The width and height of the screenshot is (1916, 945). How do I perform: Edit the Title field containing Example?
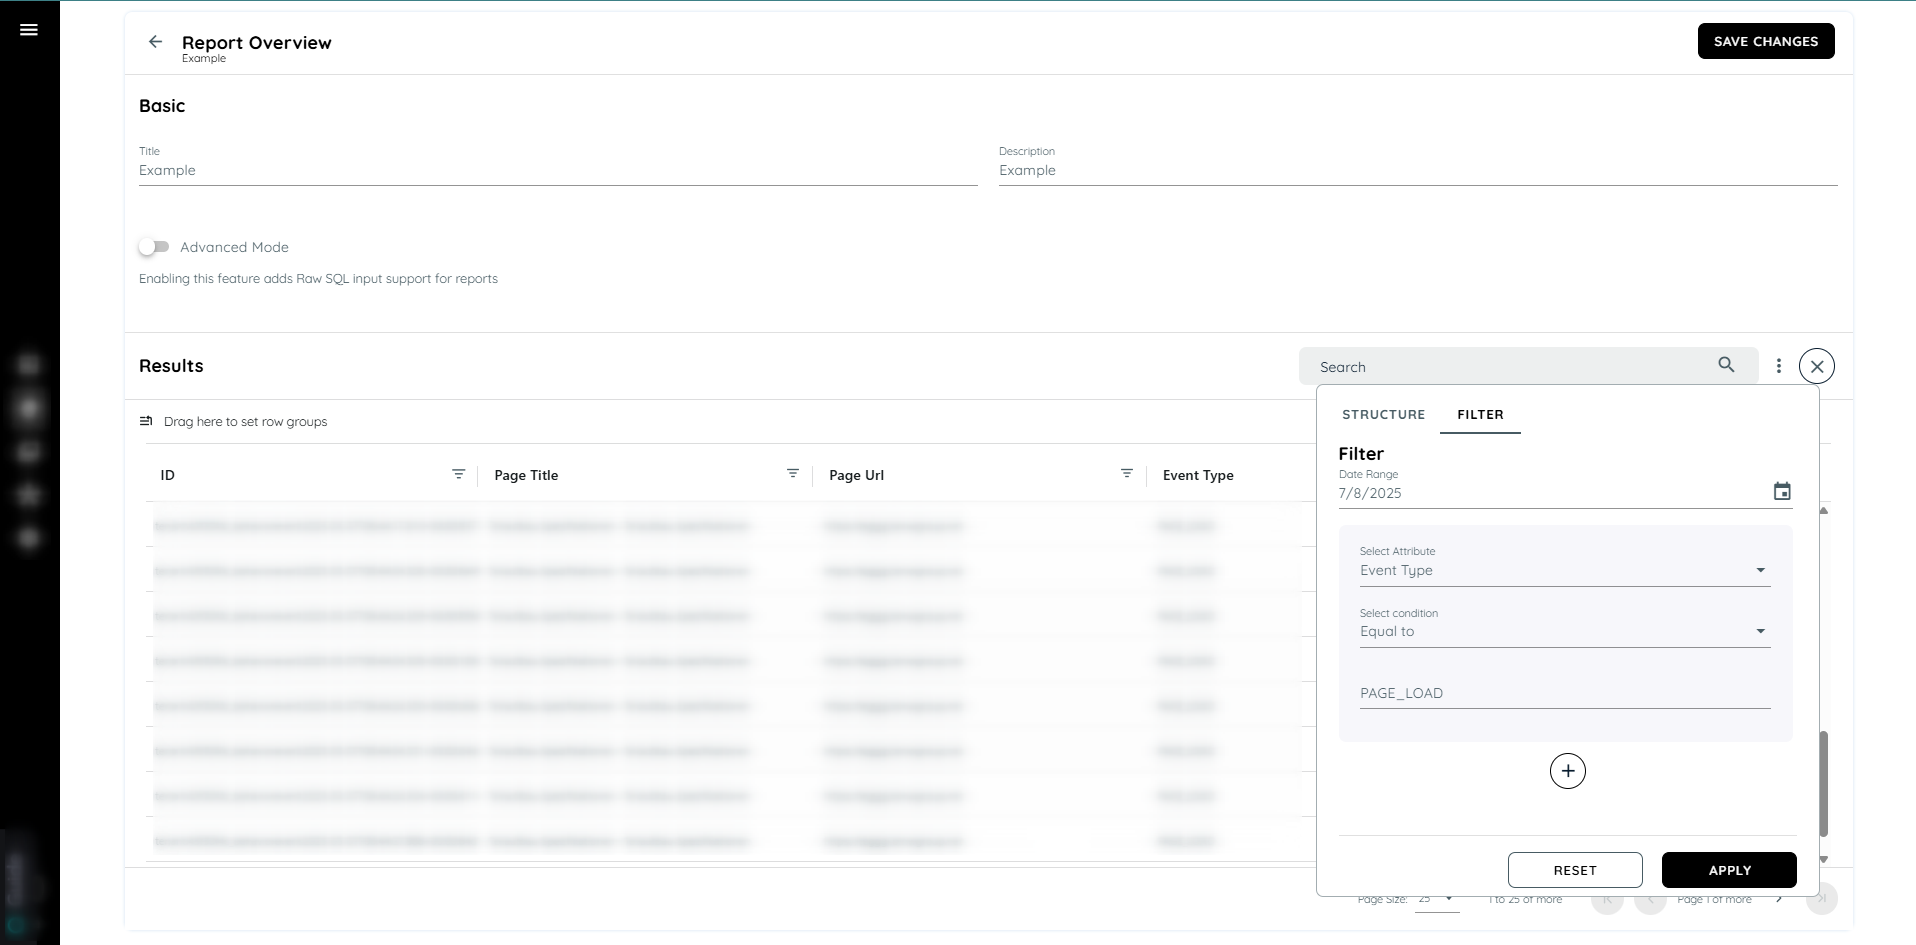[x=558, y=170]
